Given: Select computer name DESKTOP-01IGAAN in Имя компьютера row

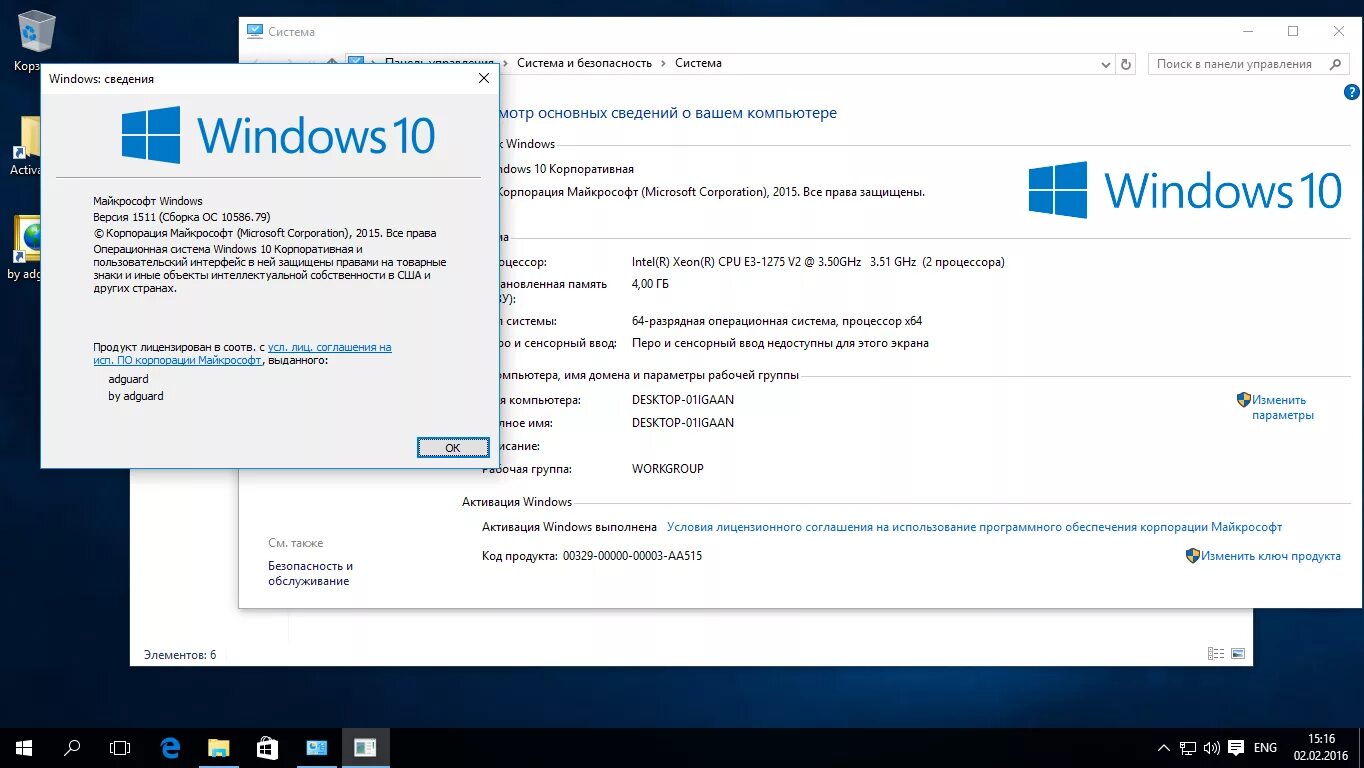Looking at the screenshot, I should pos(683,400).
